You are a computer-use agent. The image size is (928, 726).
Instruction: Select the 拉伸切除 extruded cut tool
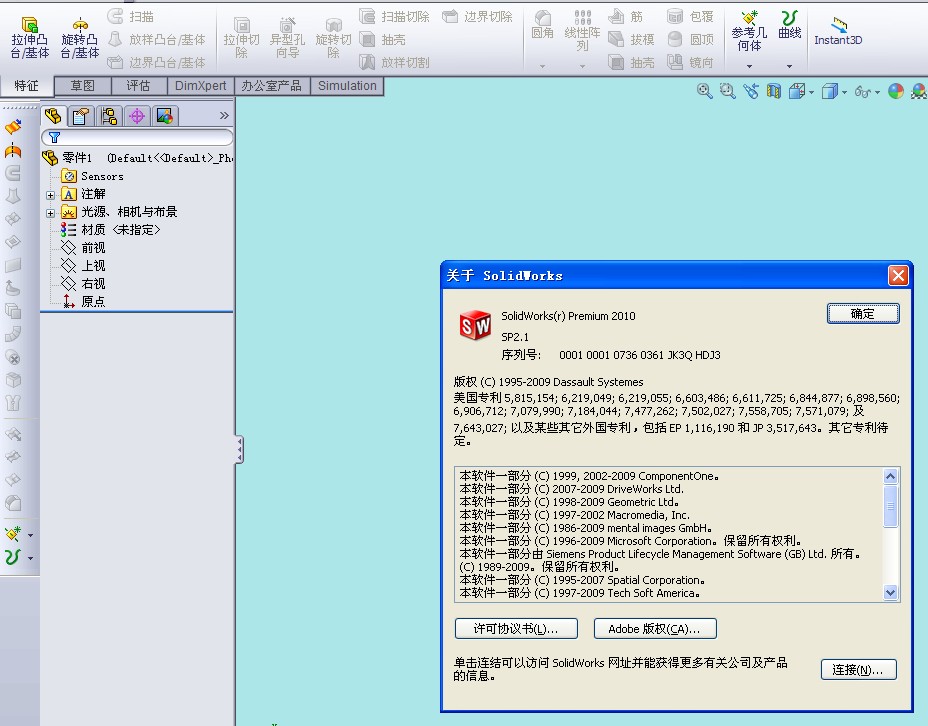pyautogui.click(x=241, y=38)
